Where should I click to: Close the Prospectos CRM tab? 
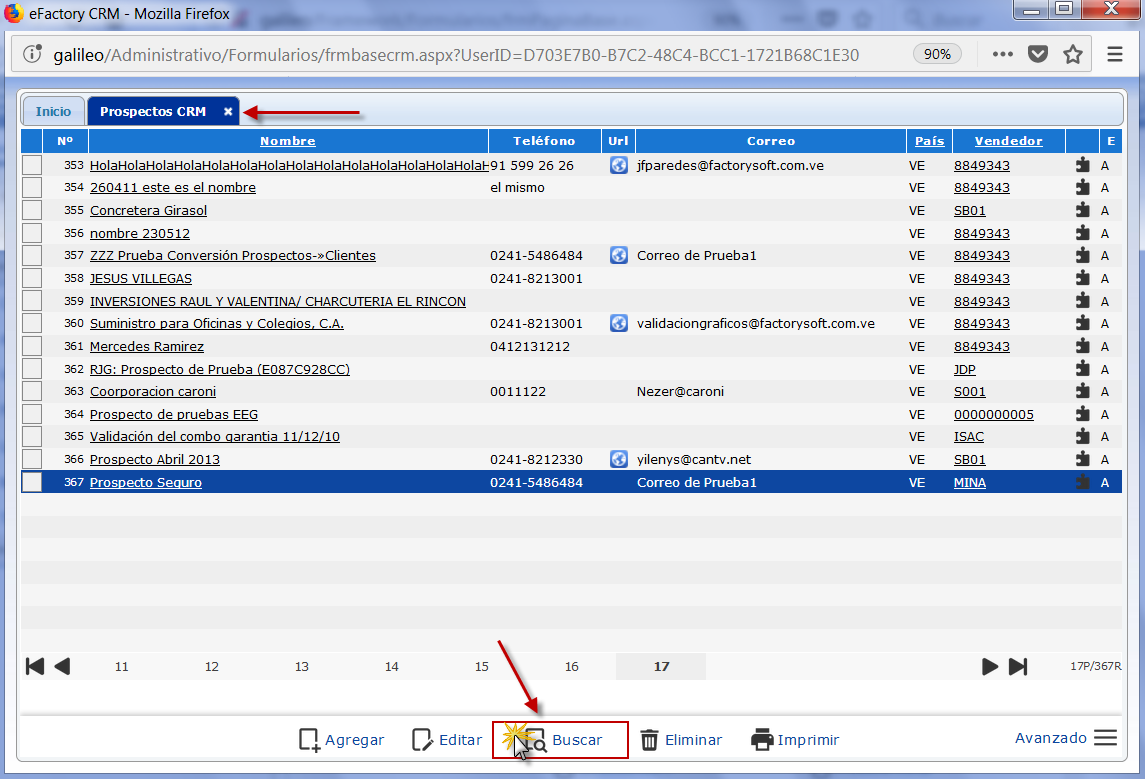228,112
